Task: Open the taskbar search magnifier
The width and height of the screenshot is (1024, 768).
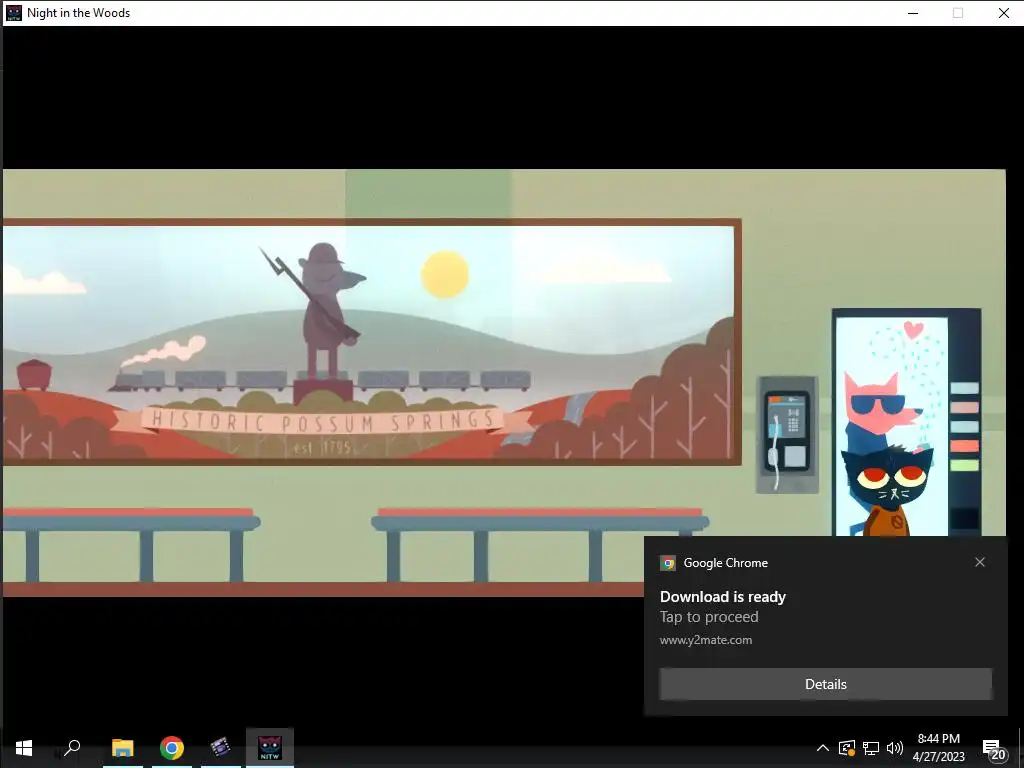Action: pos(72,748)
